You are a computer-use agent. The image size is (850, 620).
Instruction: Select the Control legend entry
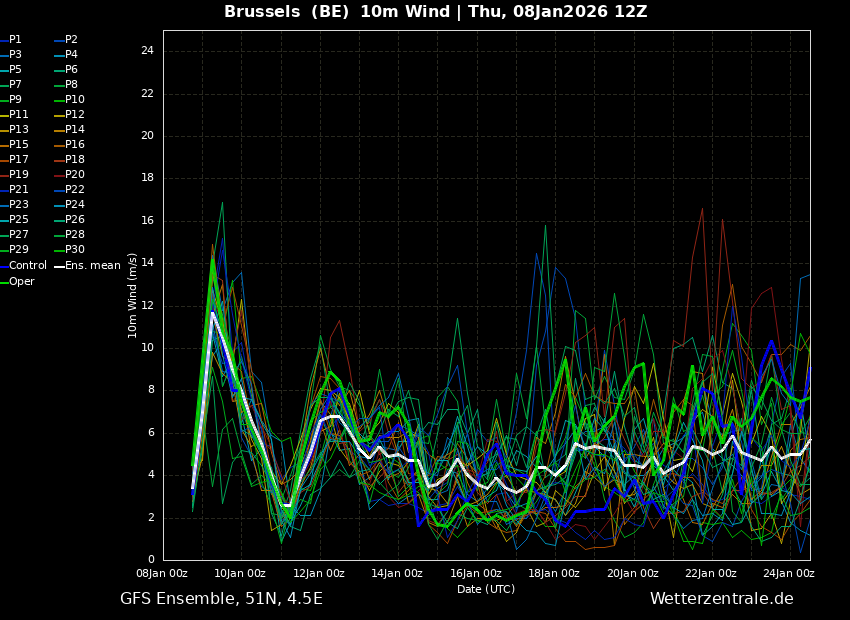[x=28, y=266]
